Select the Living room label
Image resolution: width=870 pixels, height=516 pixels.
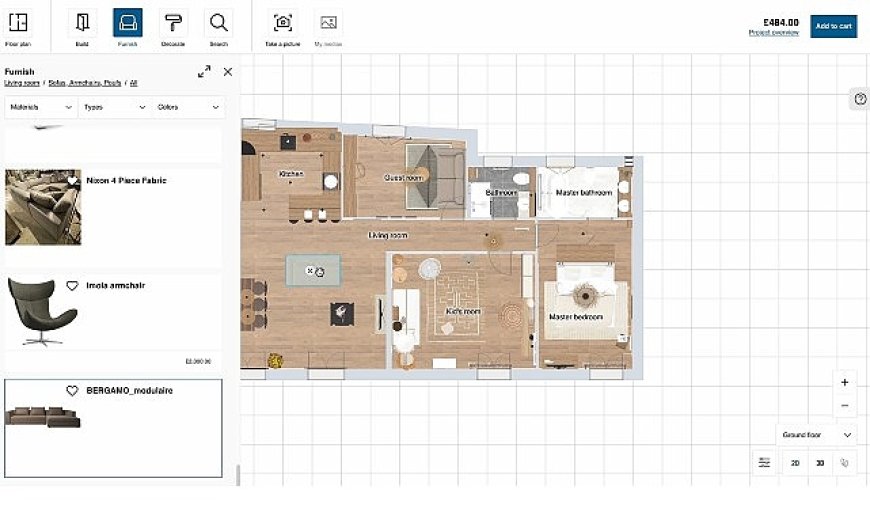pyautogui.click(x=388, y=235)
